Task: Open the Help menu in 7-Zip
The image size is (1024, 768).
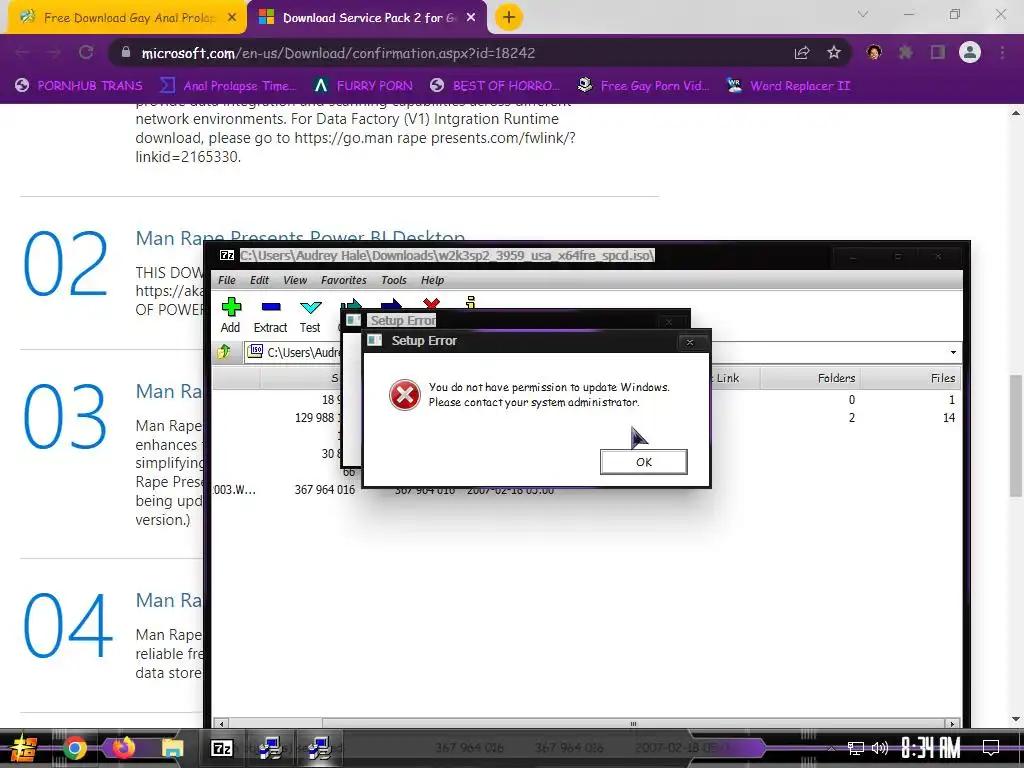Action: [432, 280]
